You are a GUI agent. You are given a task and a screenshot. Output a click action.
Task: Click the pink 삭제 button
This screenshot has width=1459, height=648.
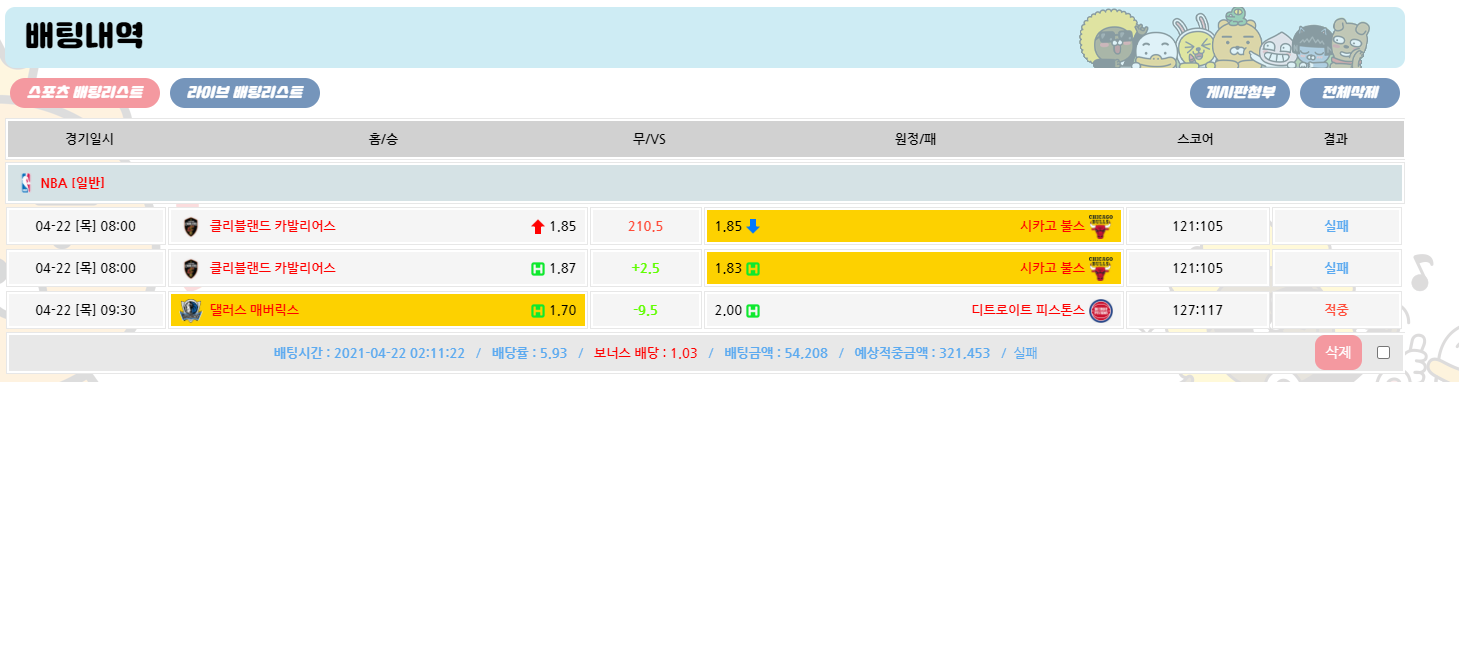pyautogui.click(x=1338, y=352)
